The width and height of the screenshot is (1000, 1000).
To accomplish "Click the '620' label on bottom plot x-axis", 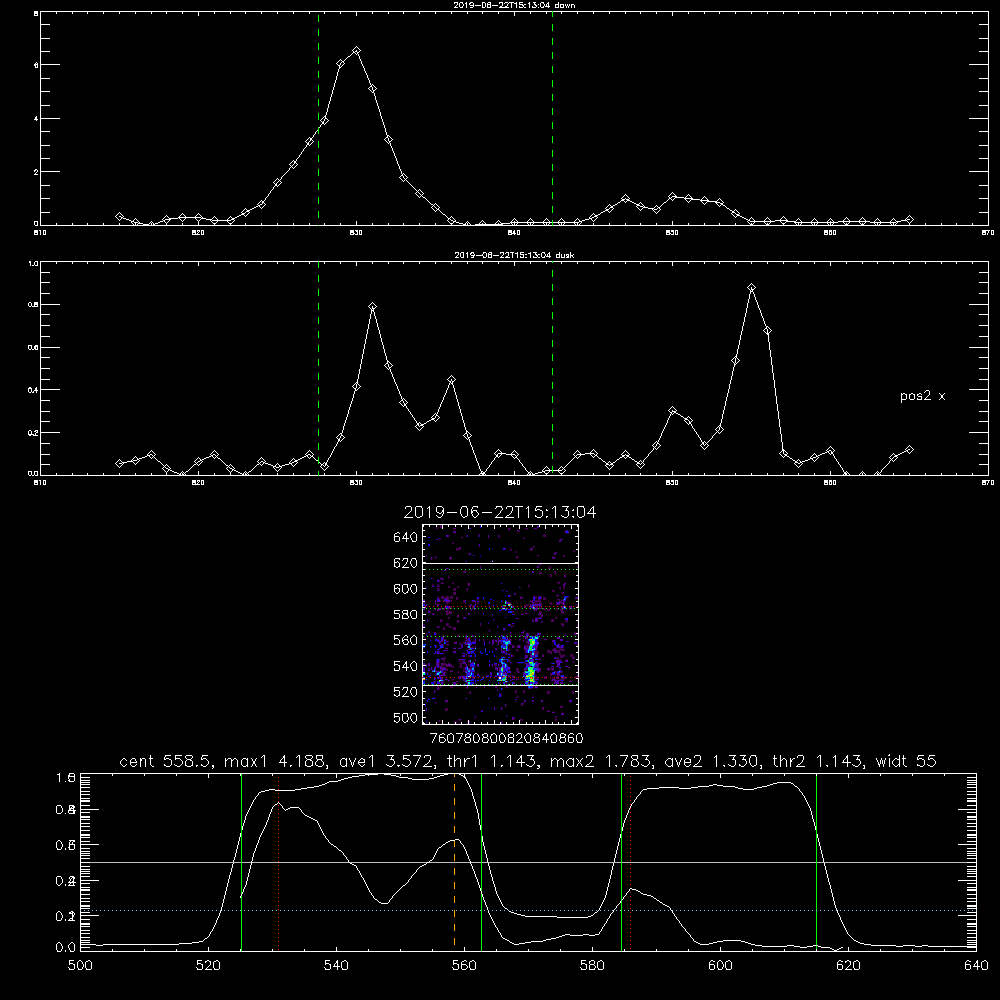I will pos(848,965).
